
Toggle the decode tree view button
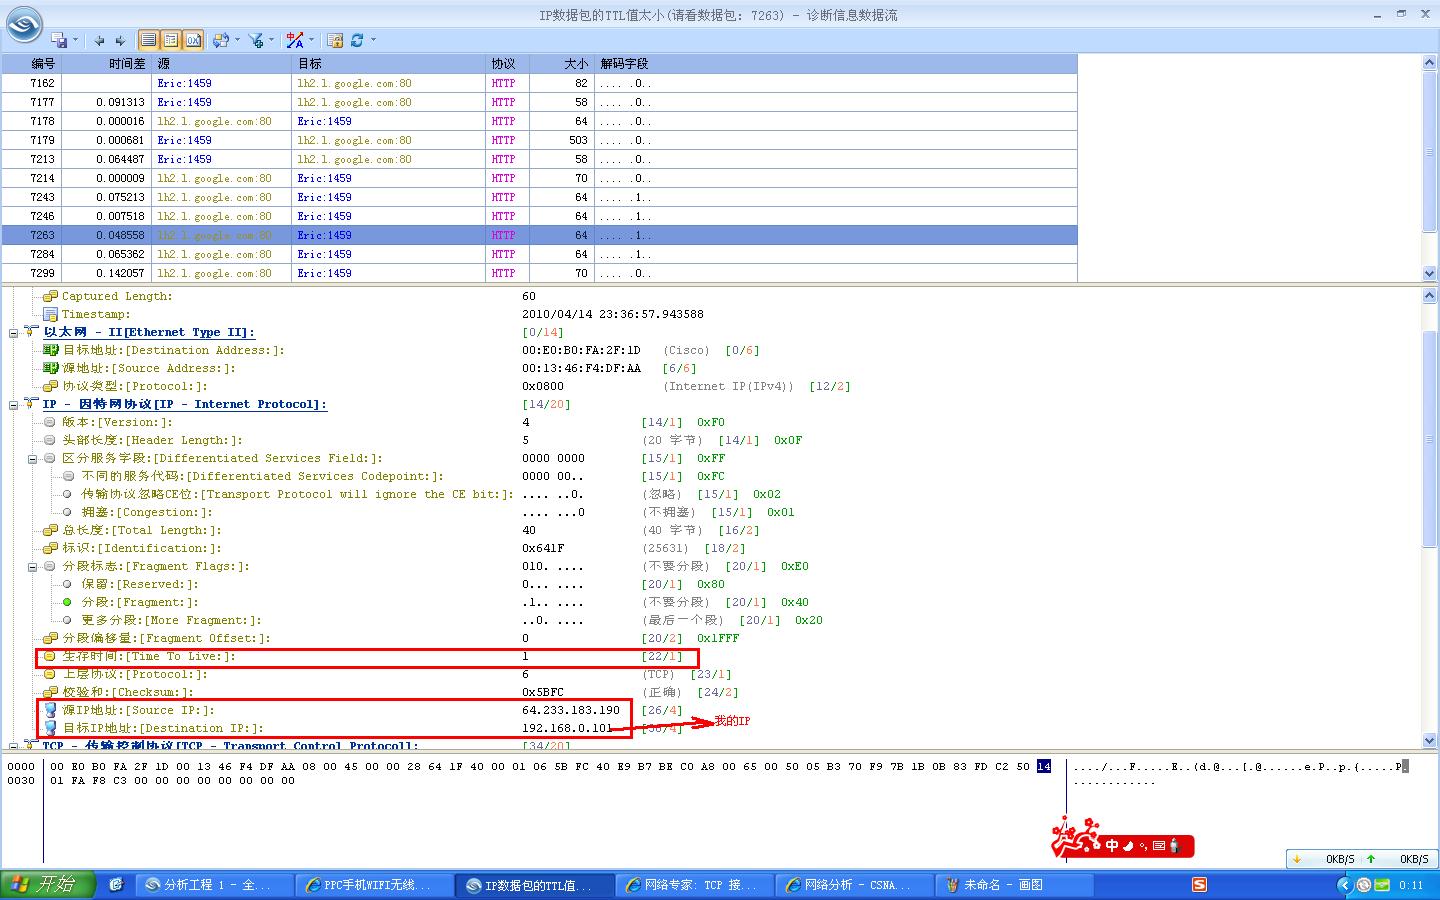[171, 40]
